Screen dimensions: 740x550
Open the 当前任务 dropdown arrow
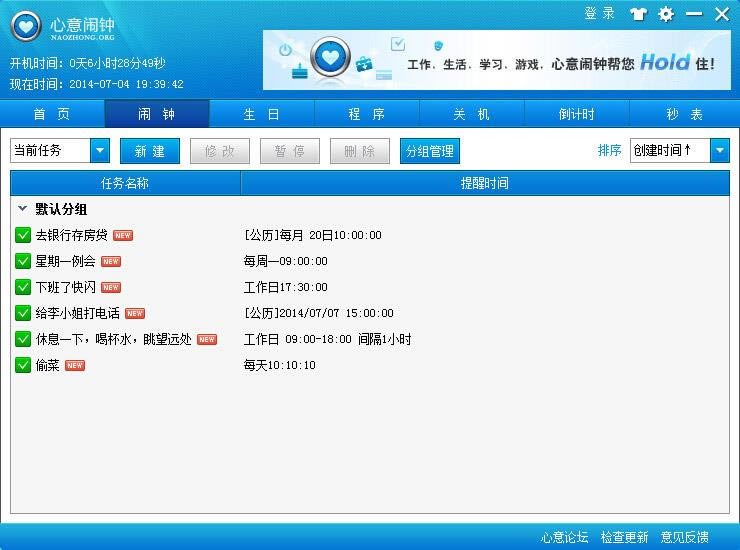pos(100,151)
